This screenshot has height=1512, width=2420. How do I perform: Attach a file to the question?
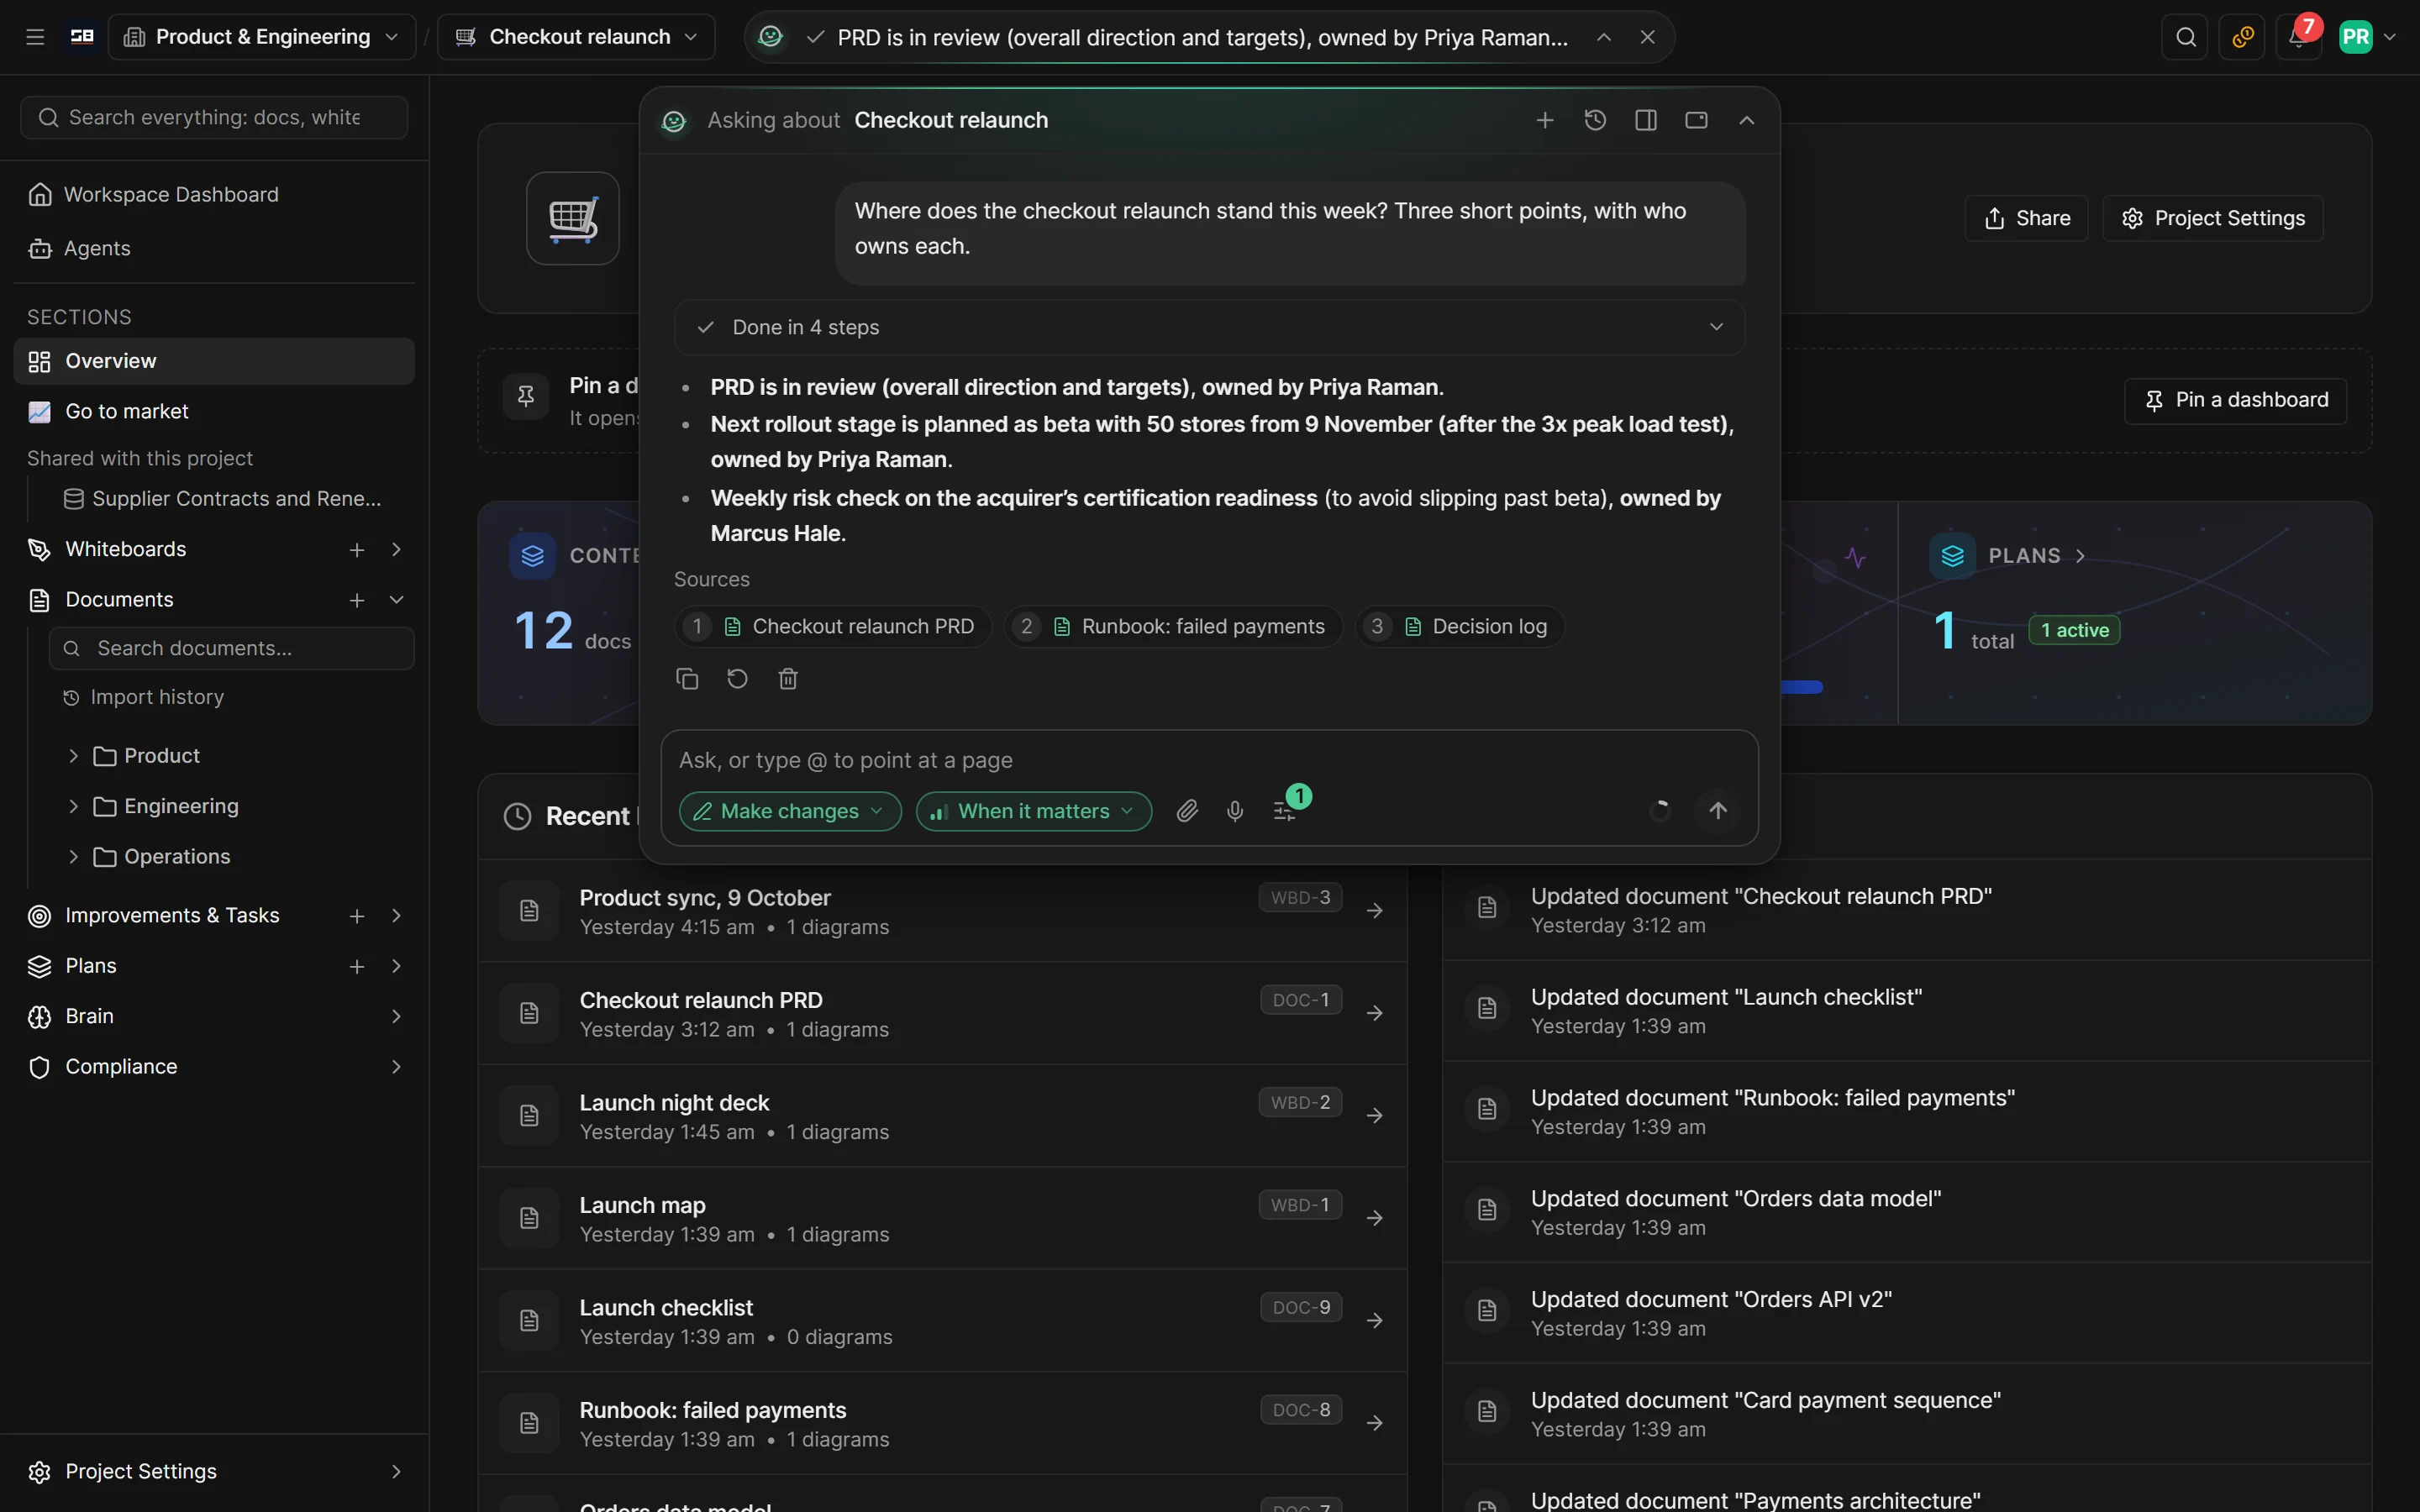coord(1187,811)
